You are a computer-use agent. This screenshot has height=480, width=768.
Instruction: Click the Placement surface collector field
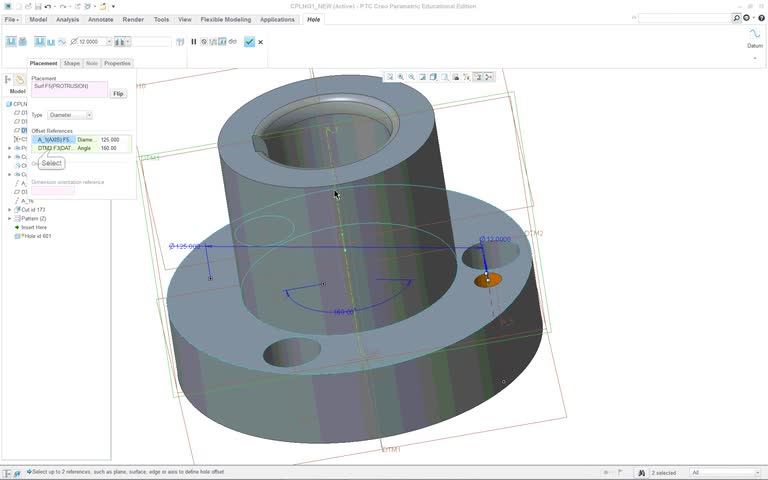[70, 90]
